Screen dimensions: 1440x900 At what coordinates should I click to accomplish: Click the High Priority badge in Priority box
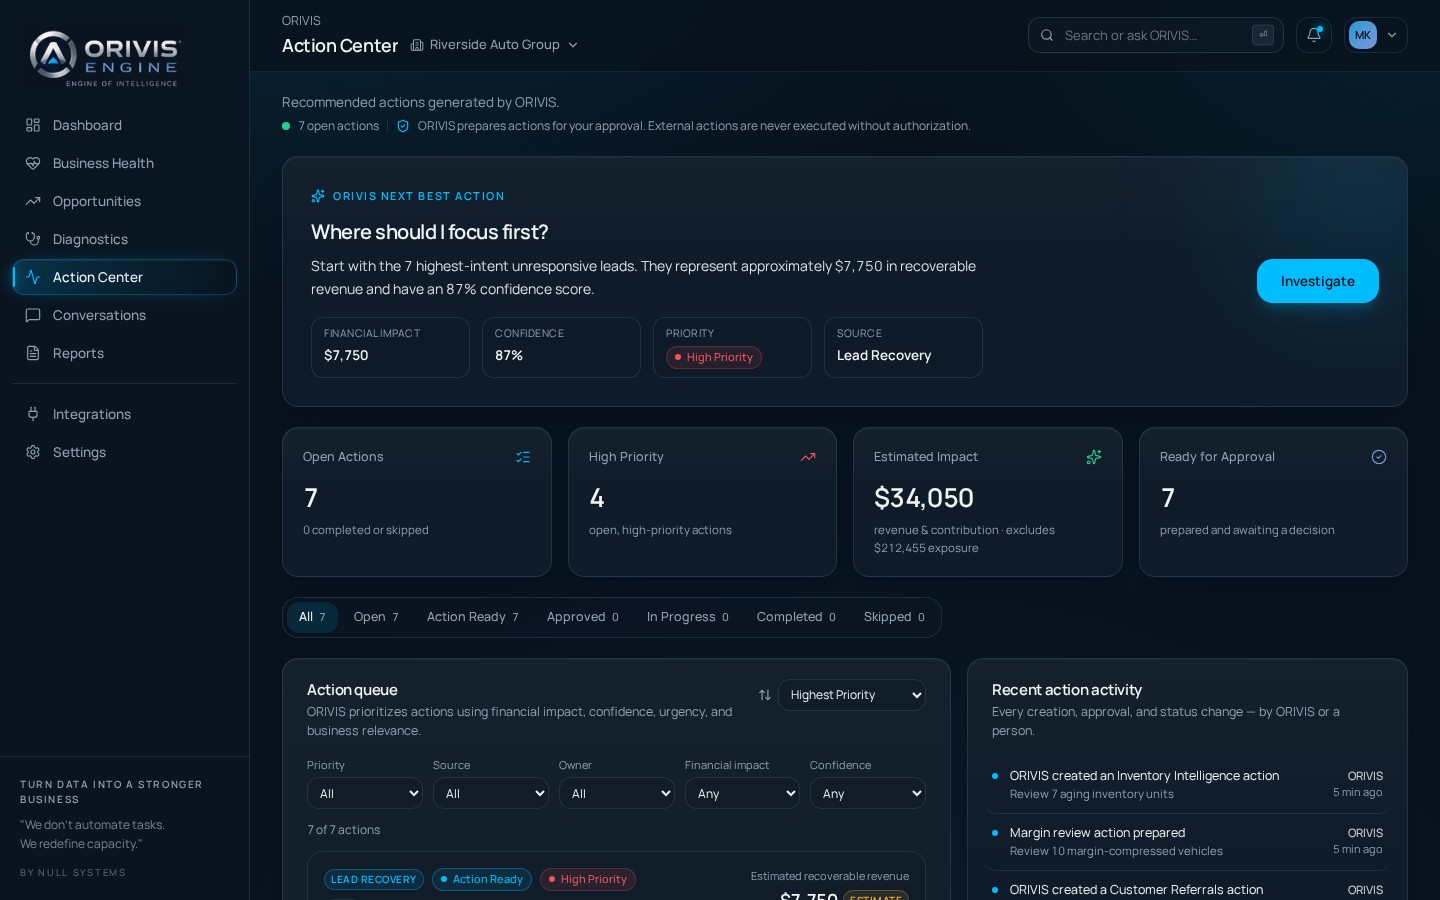(714, 357)
